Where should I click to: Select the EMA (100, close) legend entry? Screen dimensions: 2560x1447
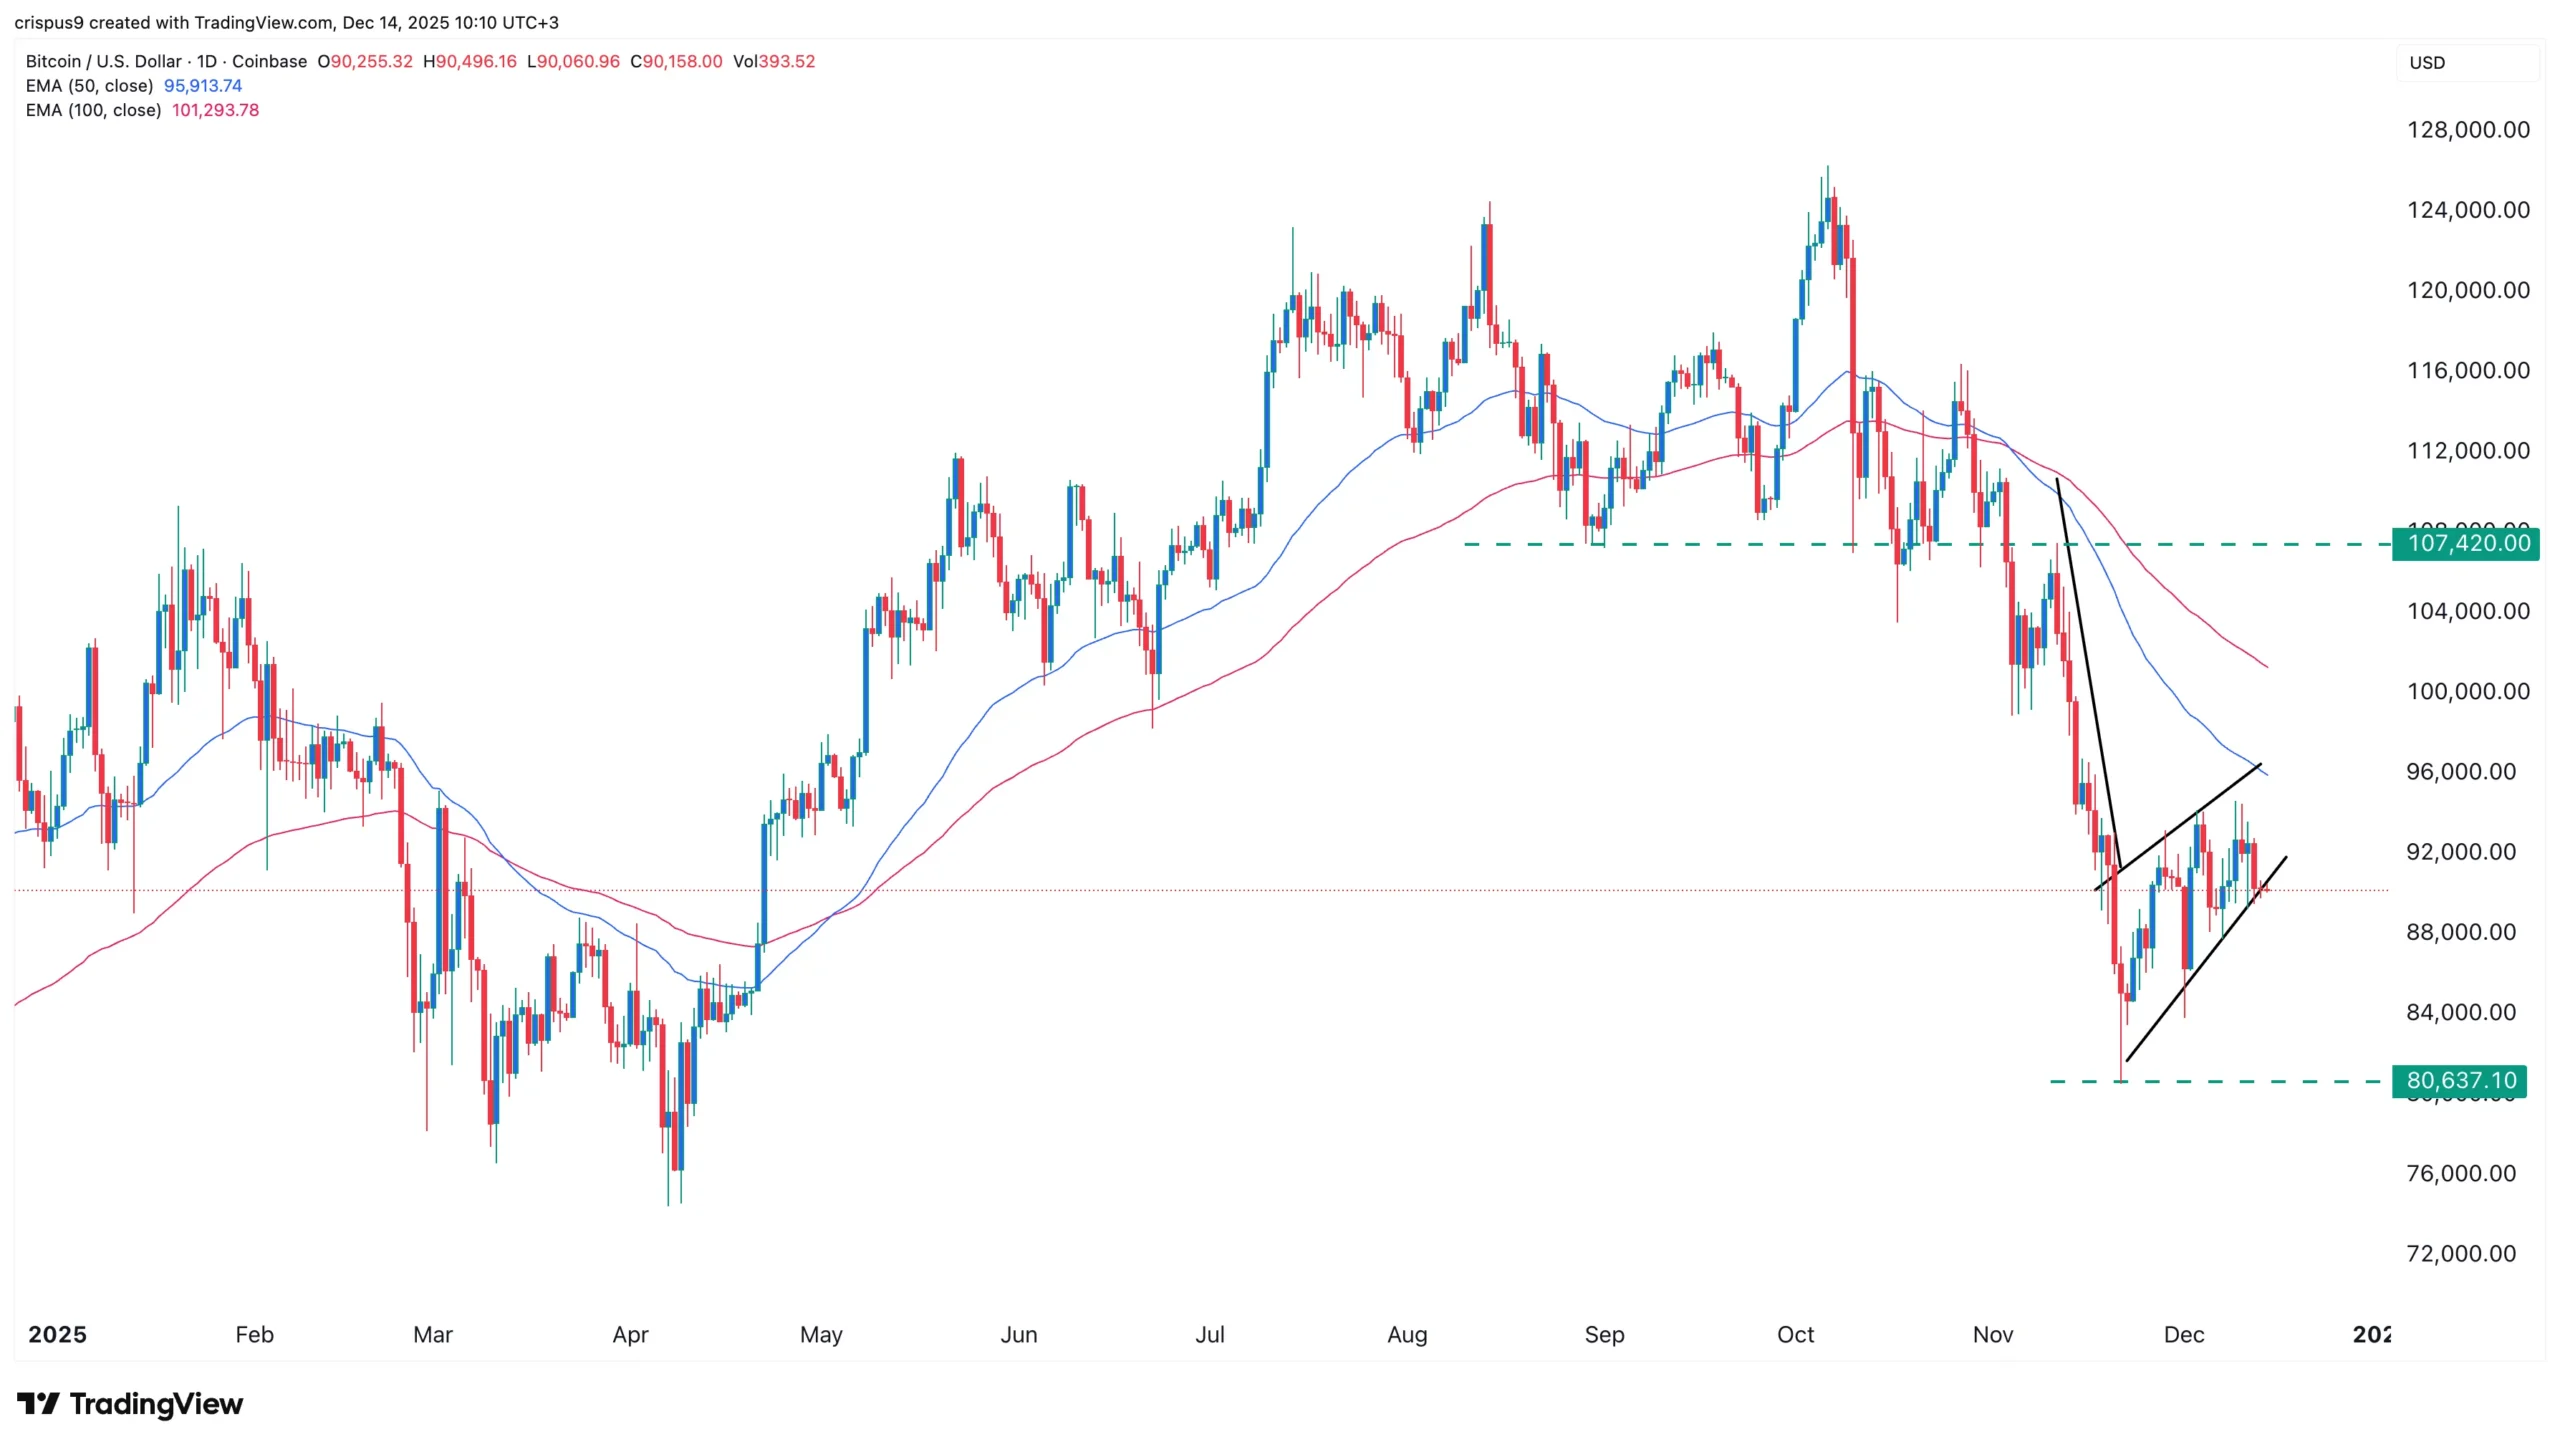pos(93,110)
